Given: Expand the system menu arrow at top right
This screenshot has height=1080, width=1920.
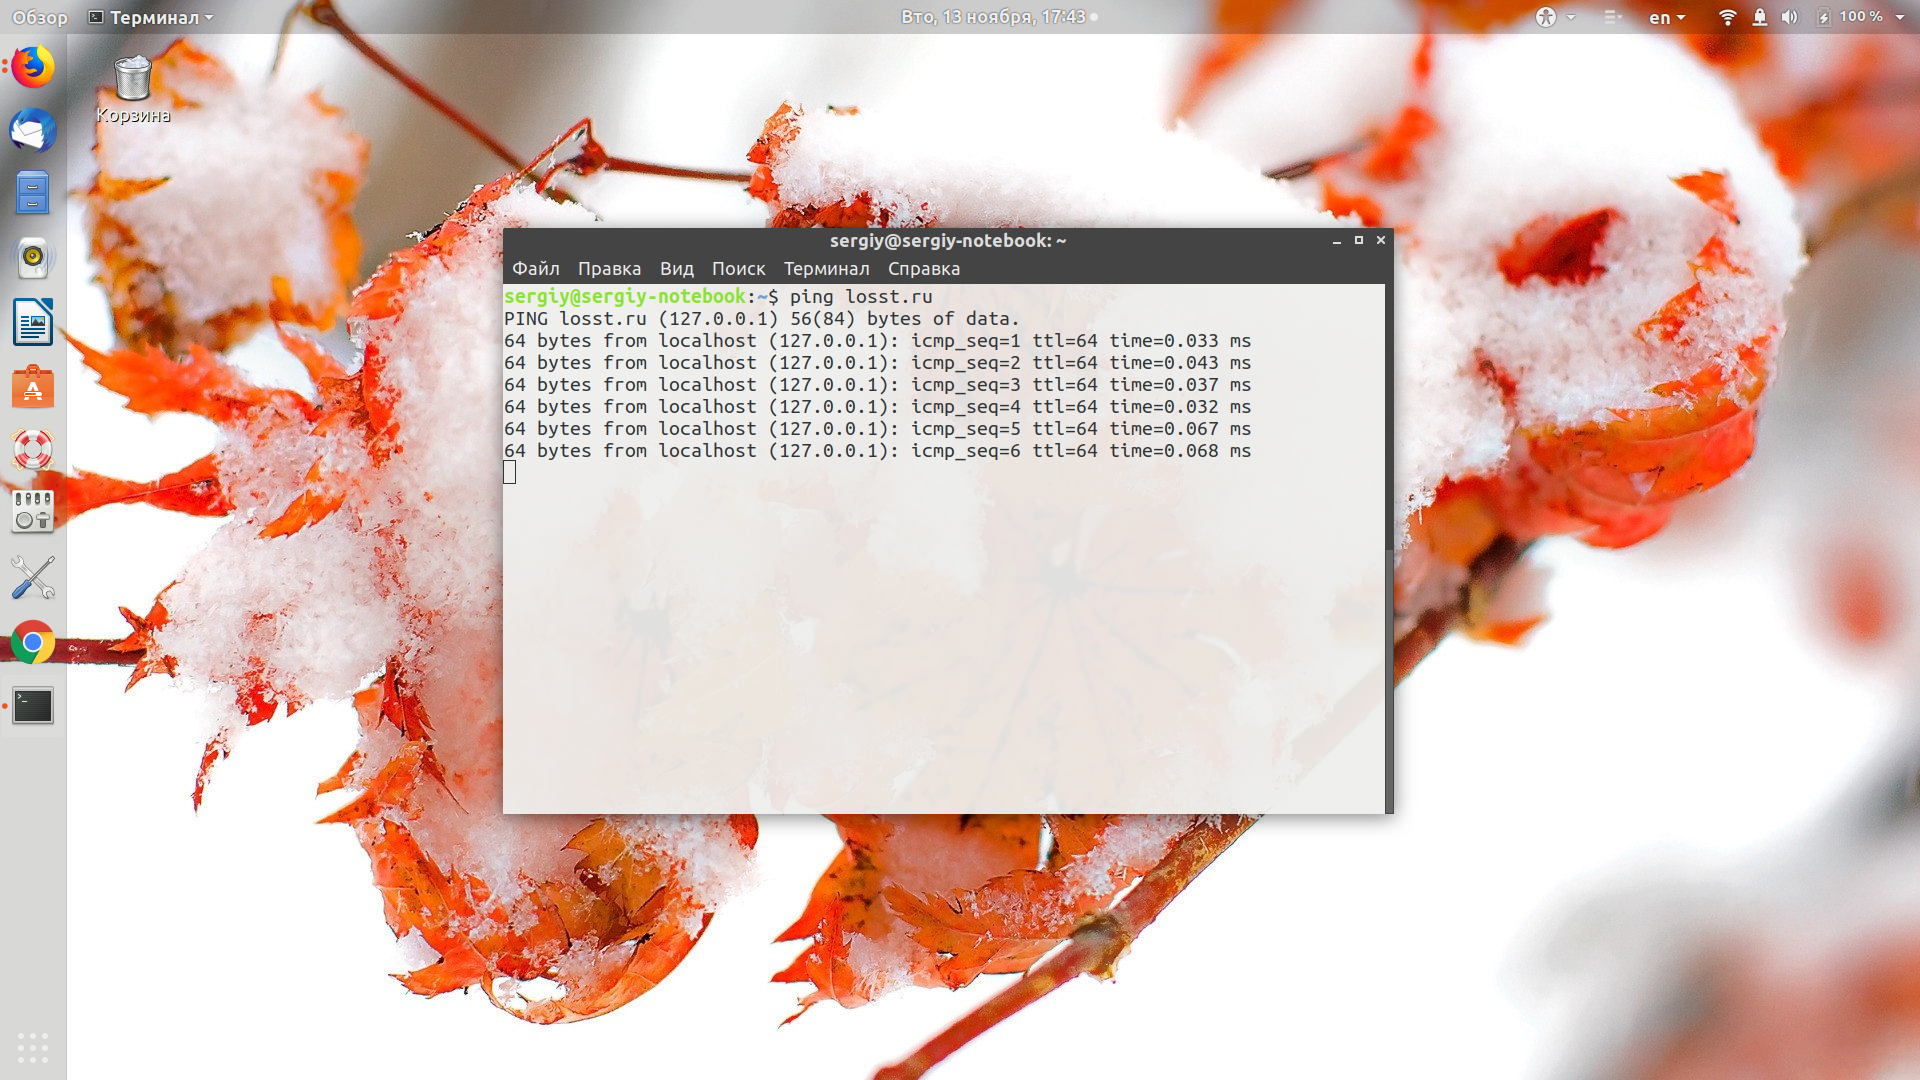Looking at the screenshot, I should tap(1900, 17).
